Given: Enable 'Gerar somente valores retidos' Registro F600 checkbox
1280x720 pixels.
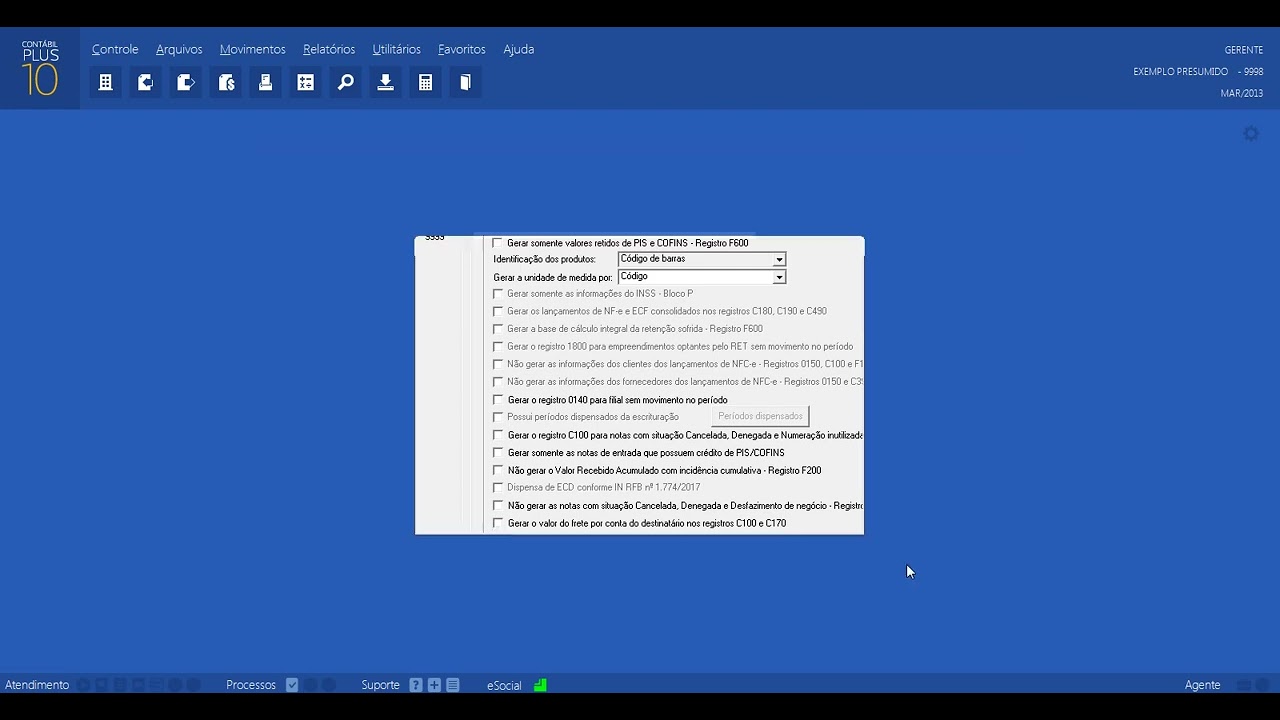Looking at the screenshot, I should click(x=498, y=243).
